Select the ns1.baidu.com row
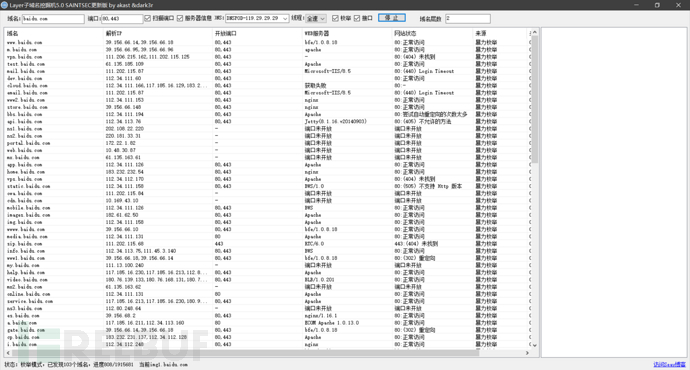690x370 pixels. point(267,129)
